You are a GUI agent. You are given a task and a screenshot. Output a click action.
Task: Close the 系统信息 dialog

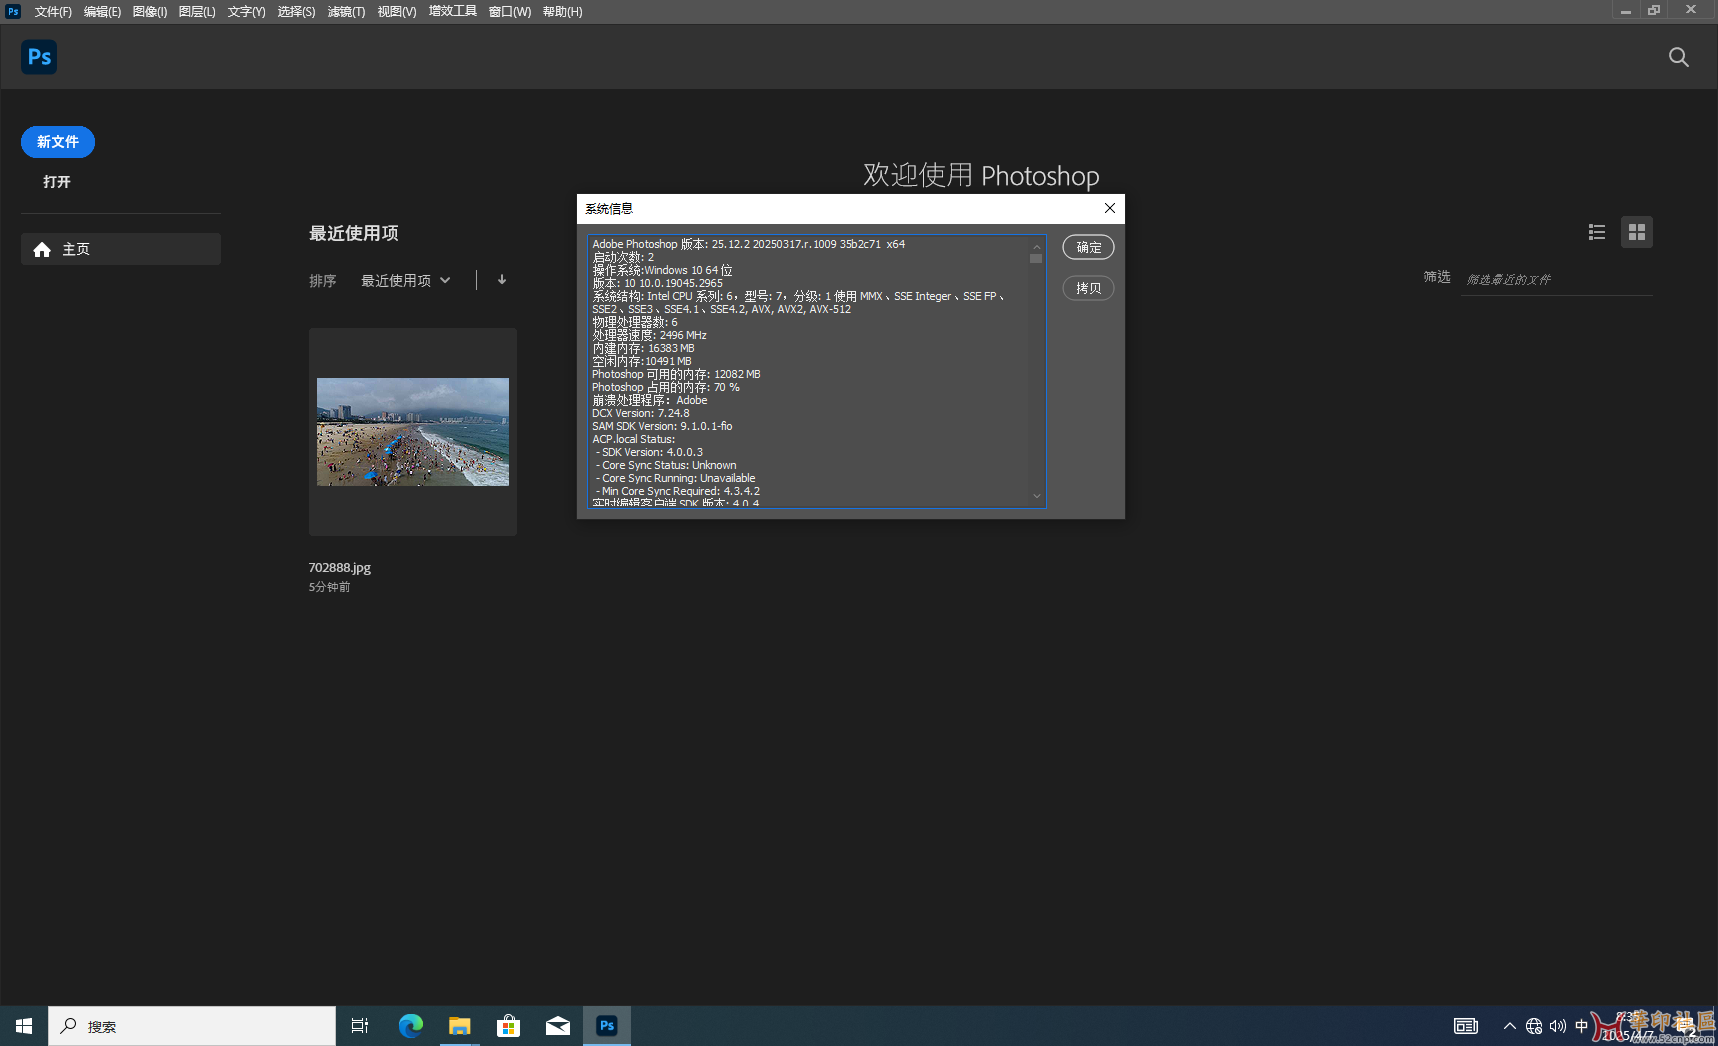pyautogui.click(x=1110, y=208)
